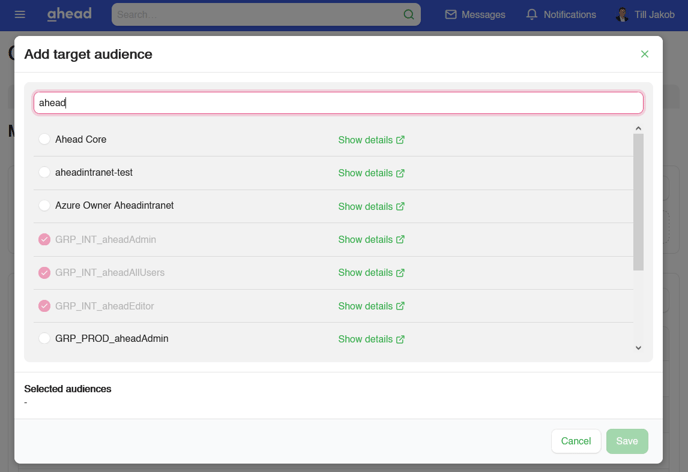
Task: Open the Till Jakob profile menu
Action: pyautogui.click(x=645, y=14)
